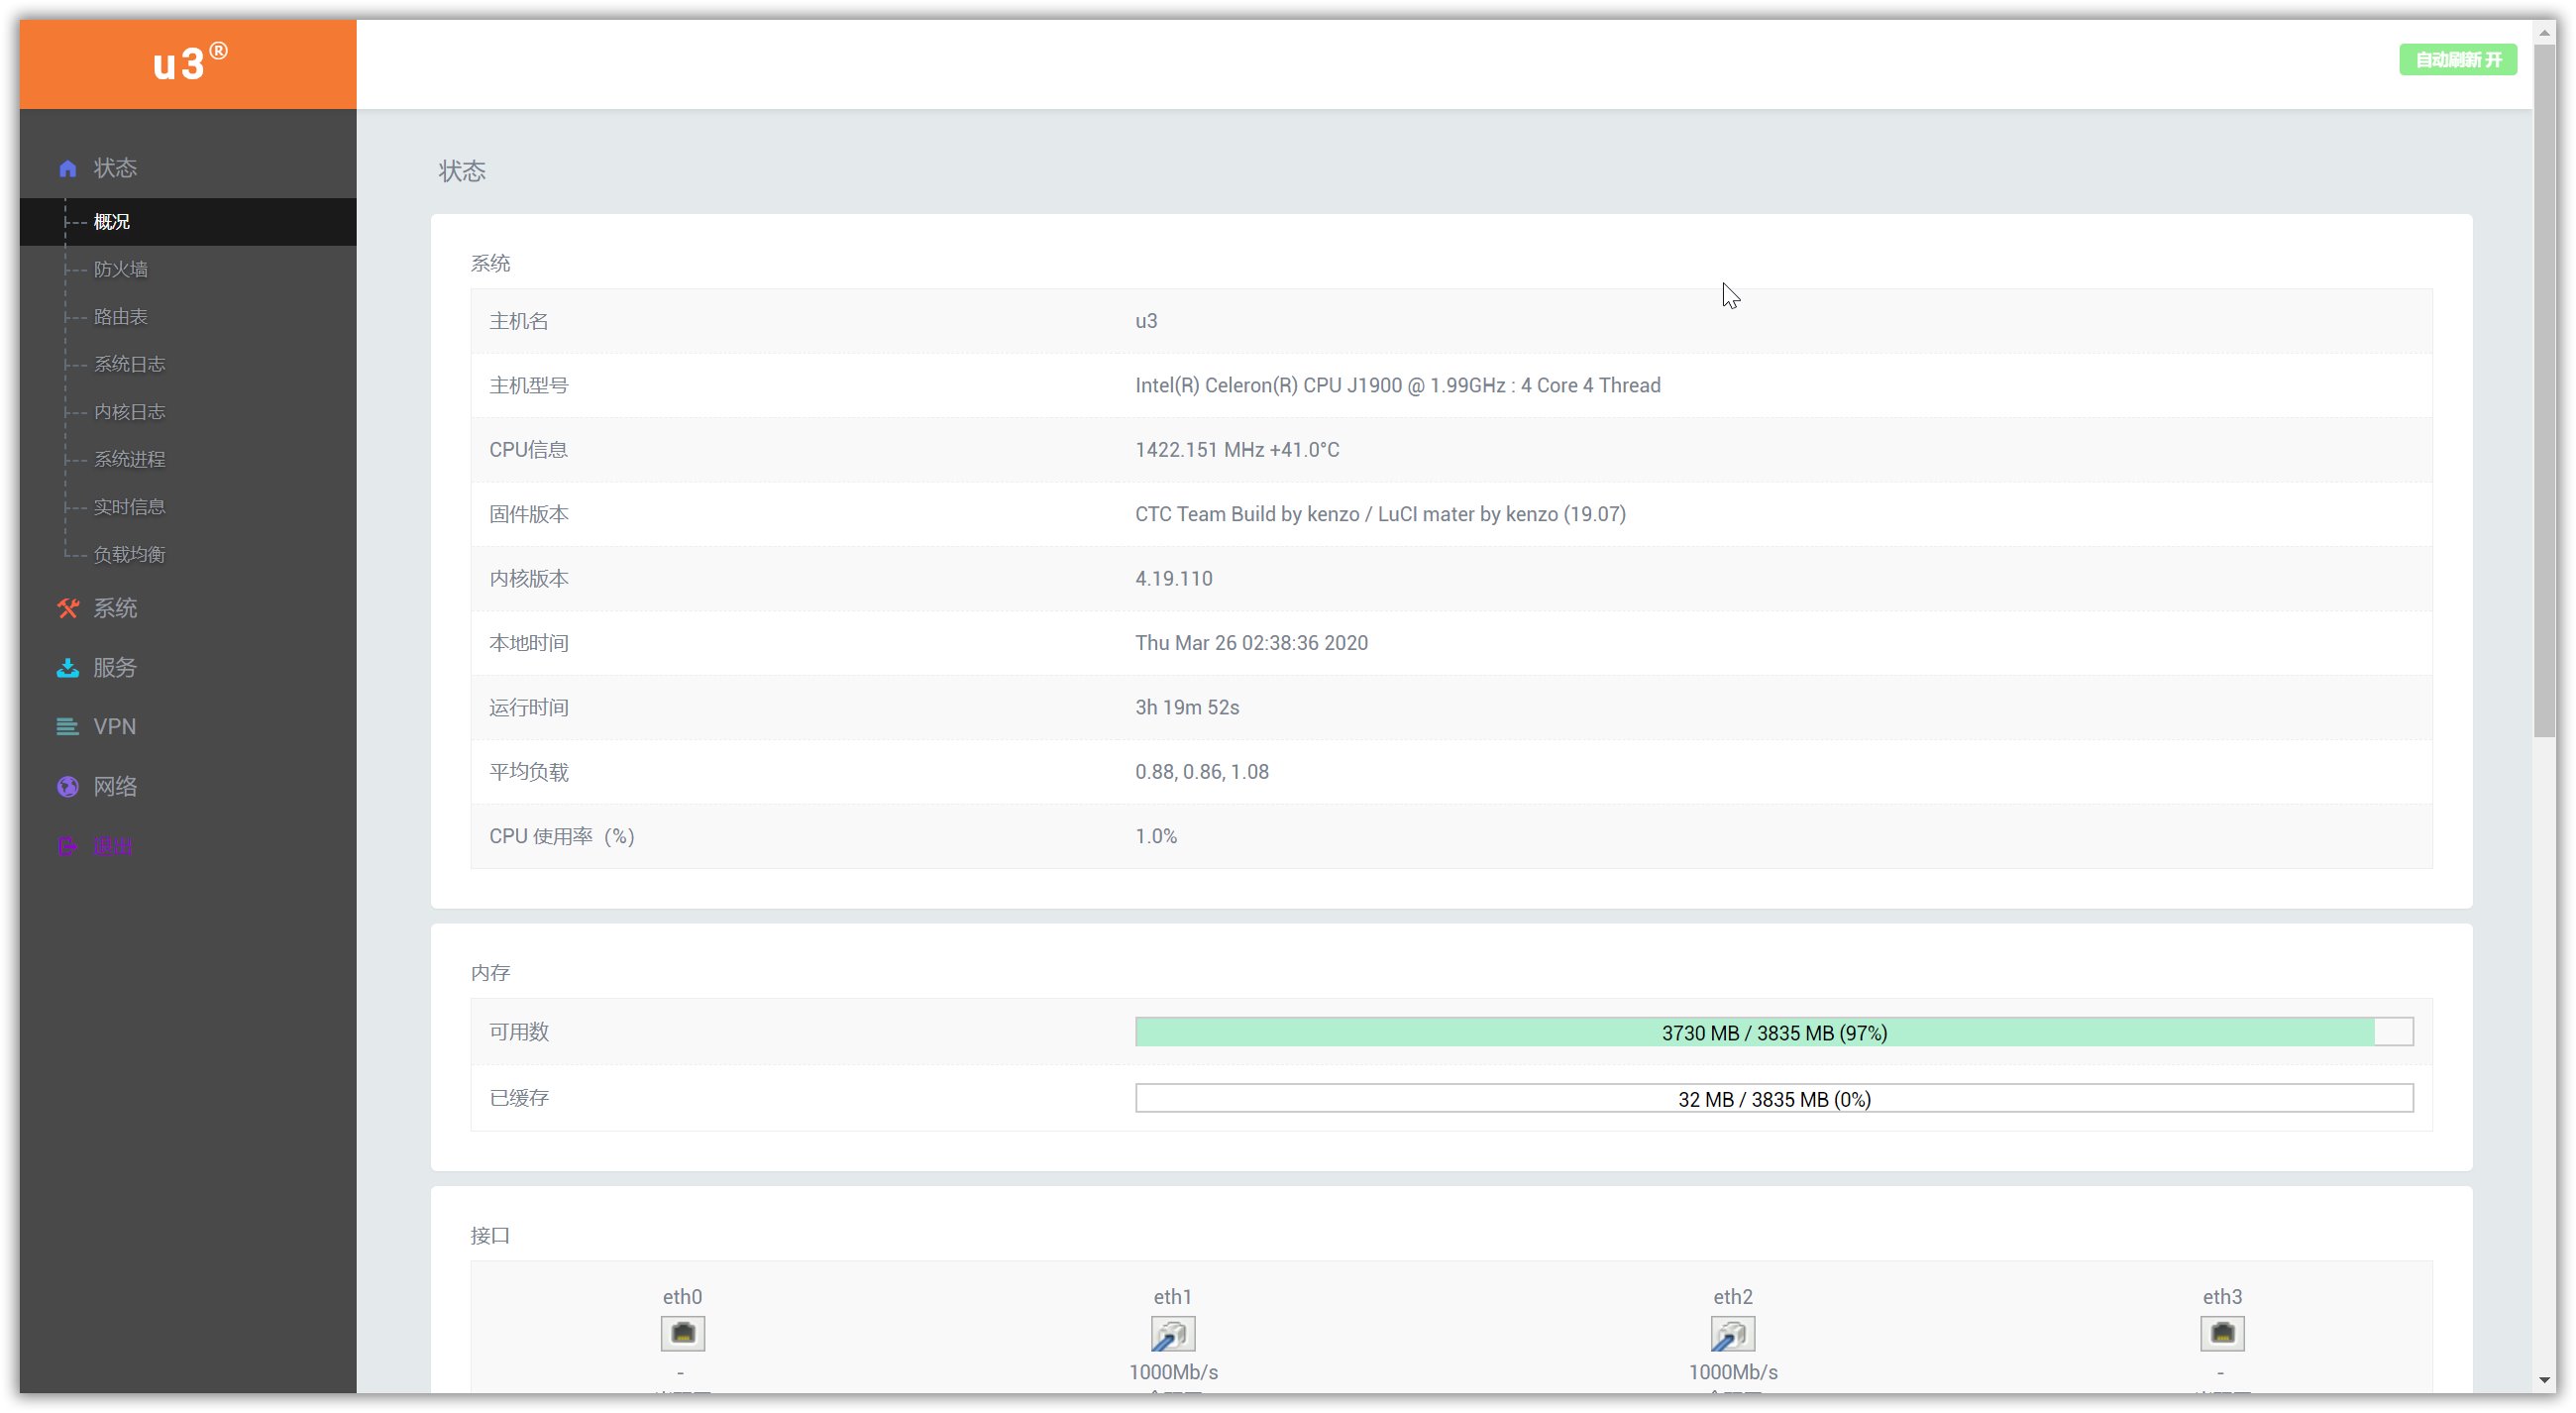Click the CPU信息 row label
This screenshot has width=2576, height=1413.
pyautogui.click(x=528, y=450)
